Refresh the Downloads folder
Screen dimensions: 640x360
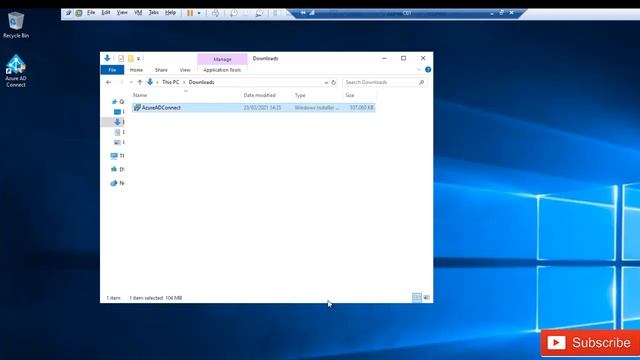click(333, 82)
